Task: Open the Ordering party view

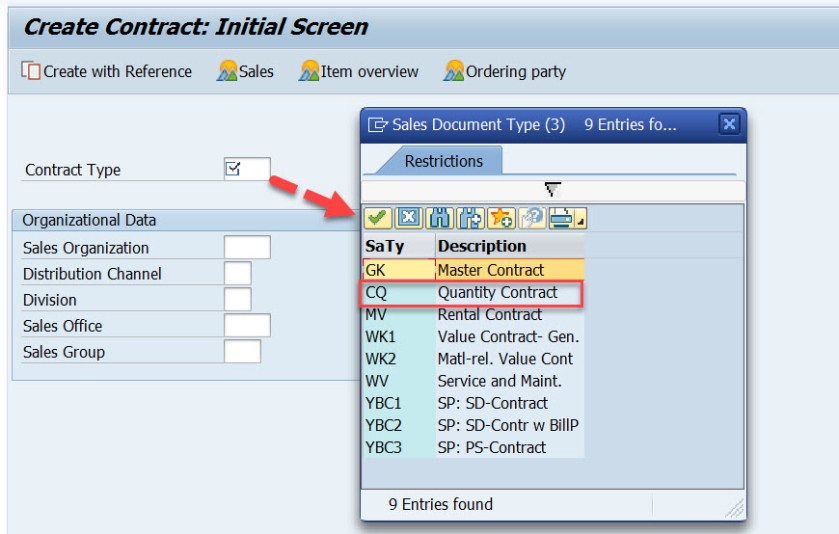Action: 505,71
